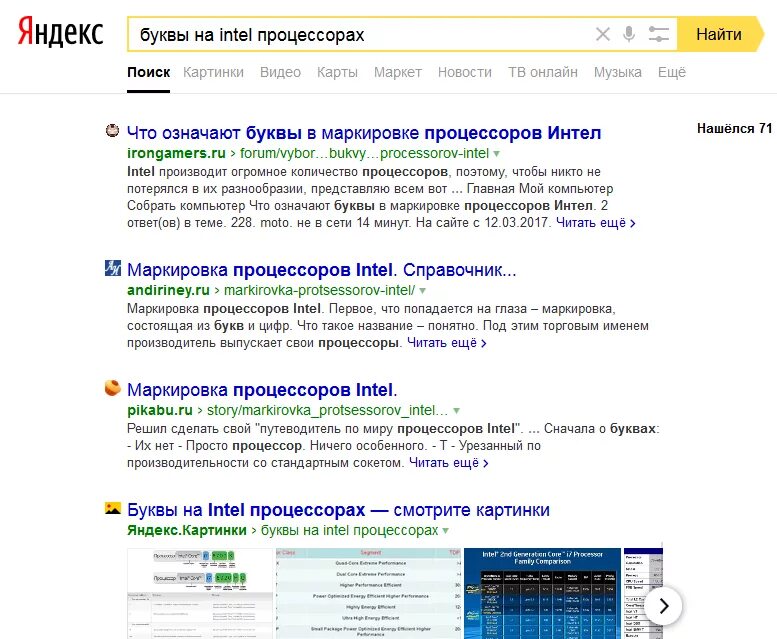Image resolution: width=777 pixels, height=639 pixels.
Task: Open partially visible fourth table thumbnail
Action: (643, 593)
